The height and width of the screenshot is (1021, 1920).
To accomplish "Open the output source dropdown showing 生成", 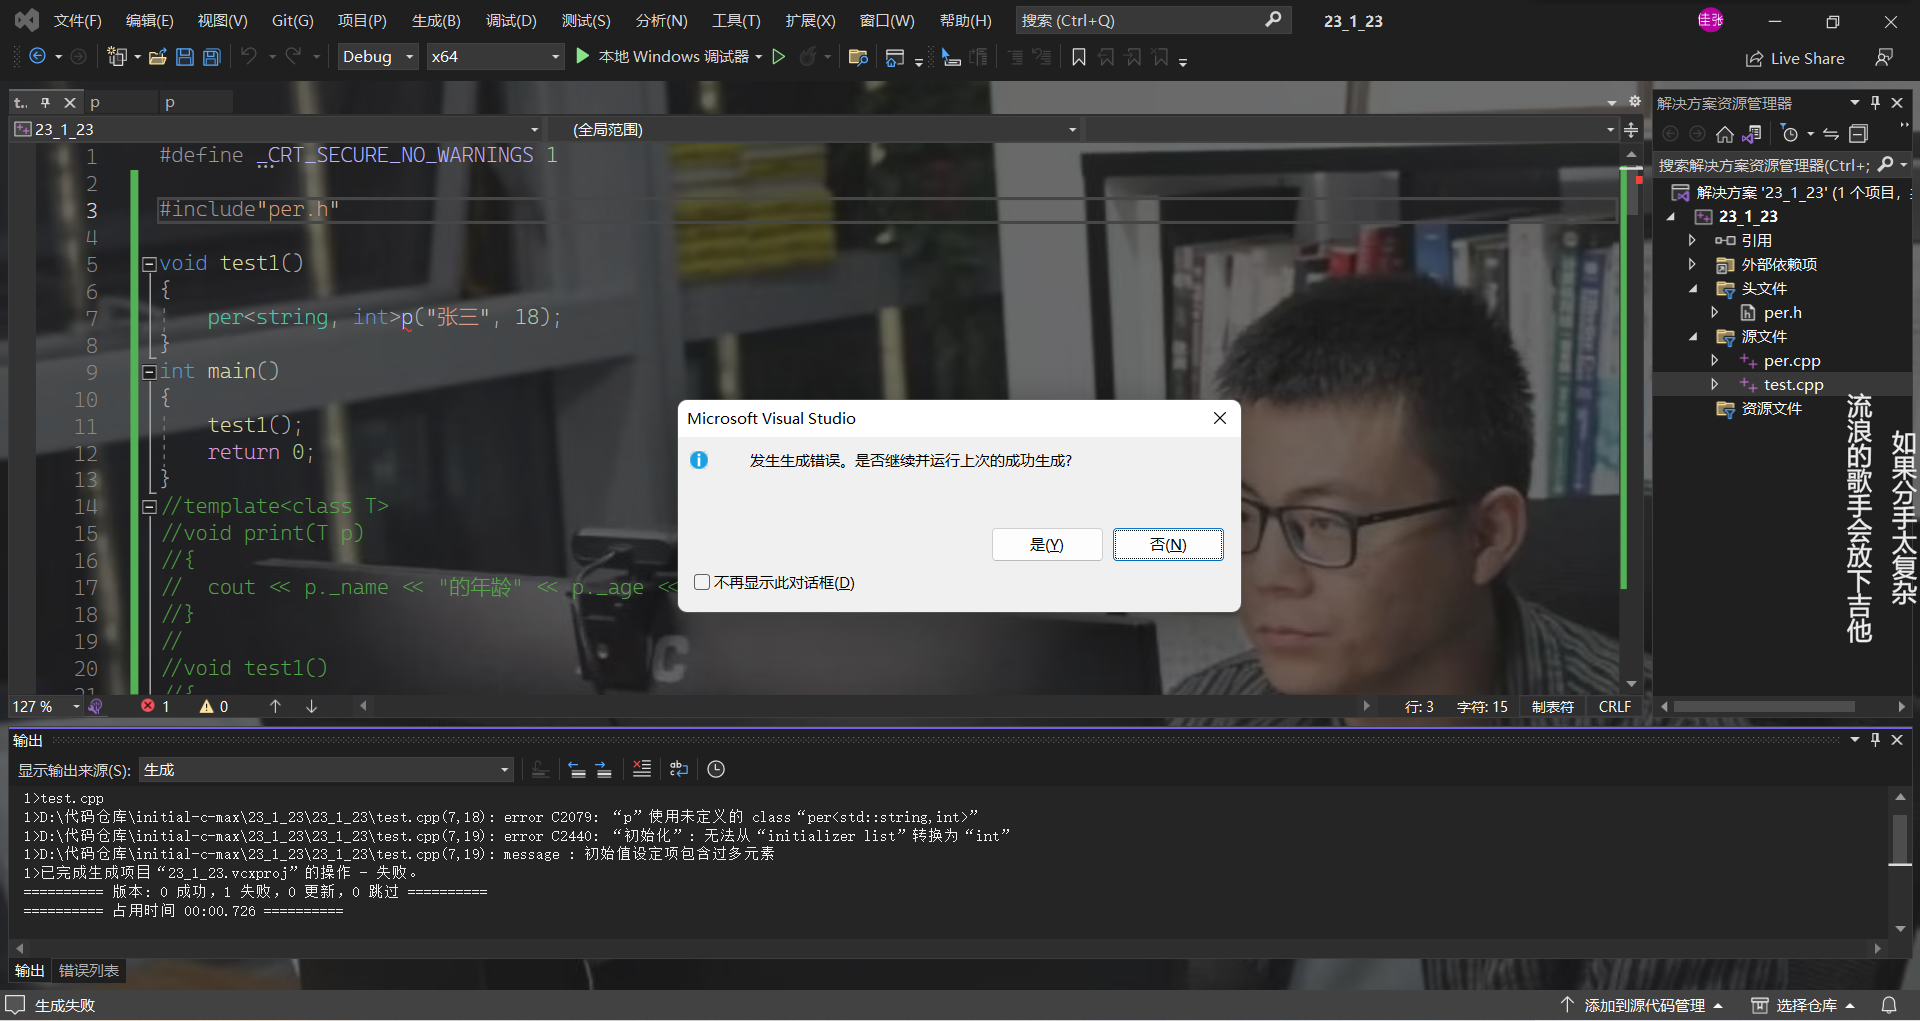I will [x=326, y=769].
